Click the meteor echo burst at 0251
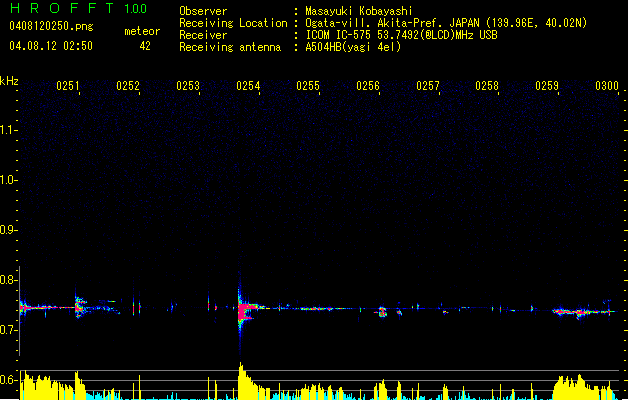 pyautogui.click(x=80, y=307)
